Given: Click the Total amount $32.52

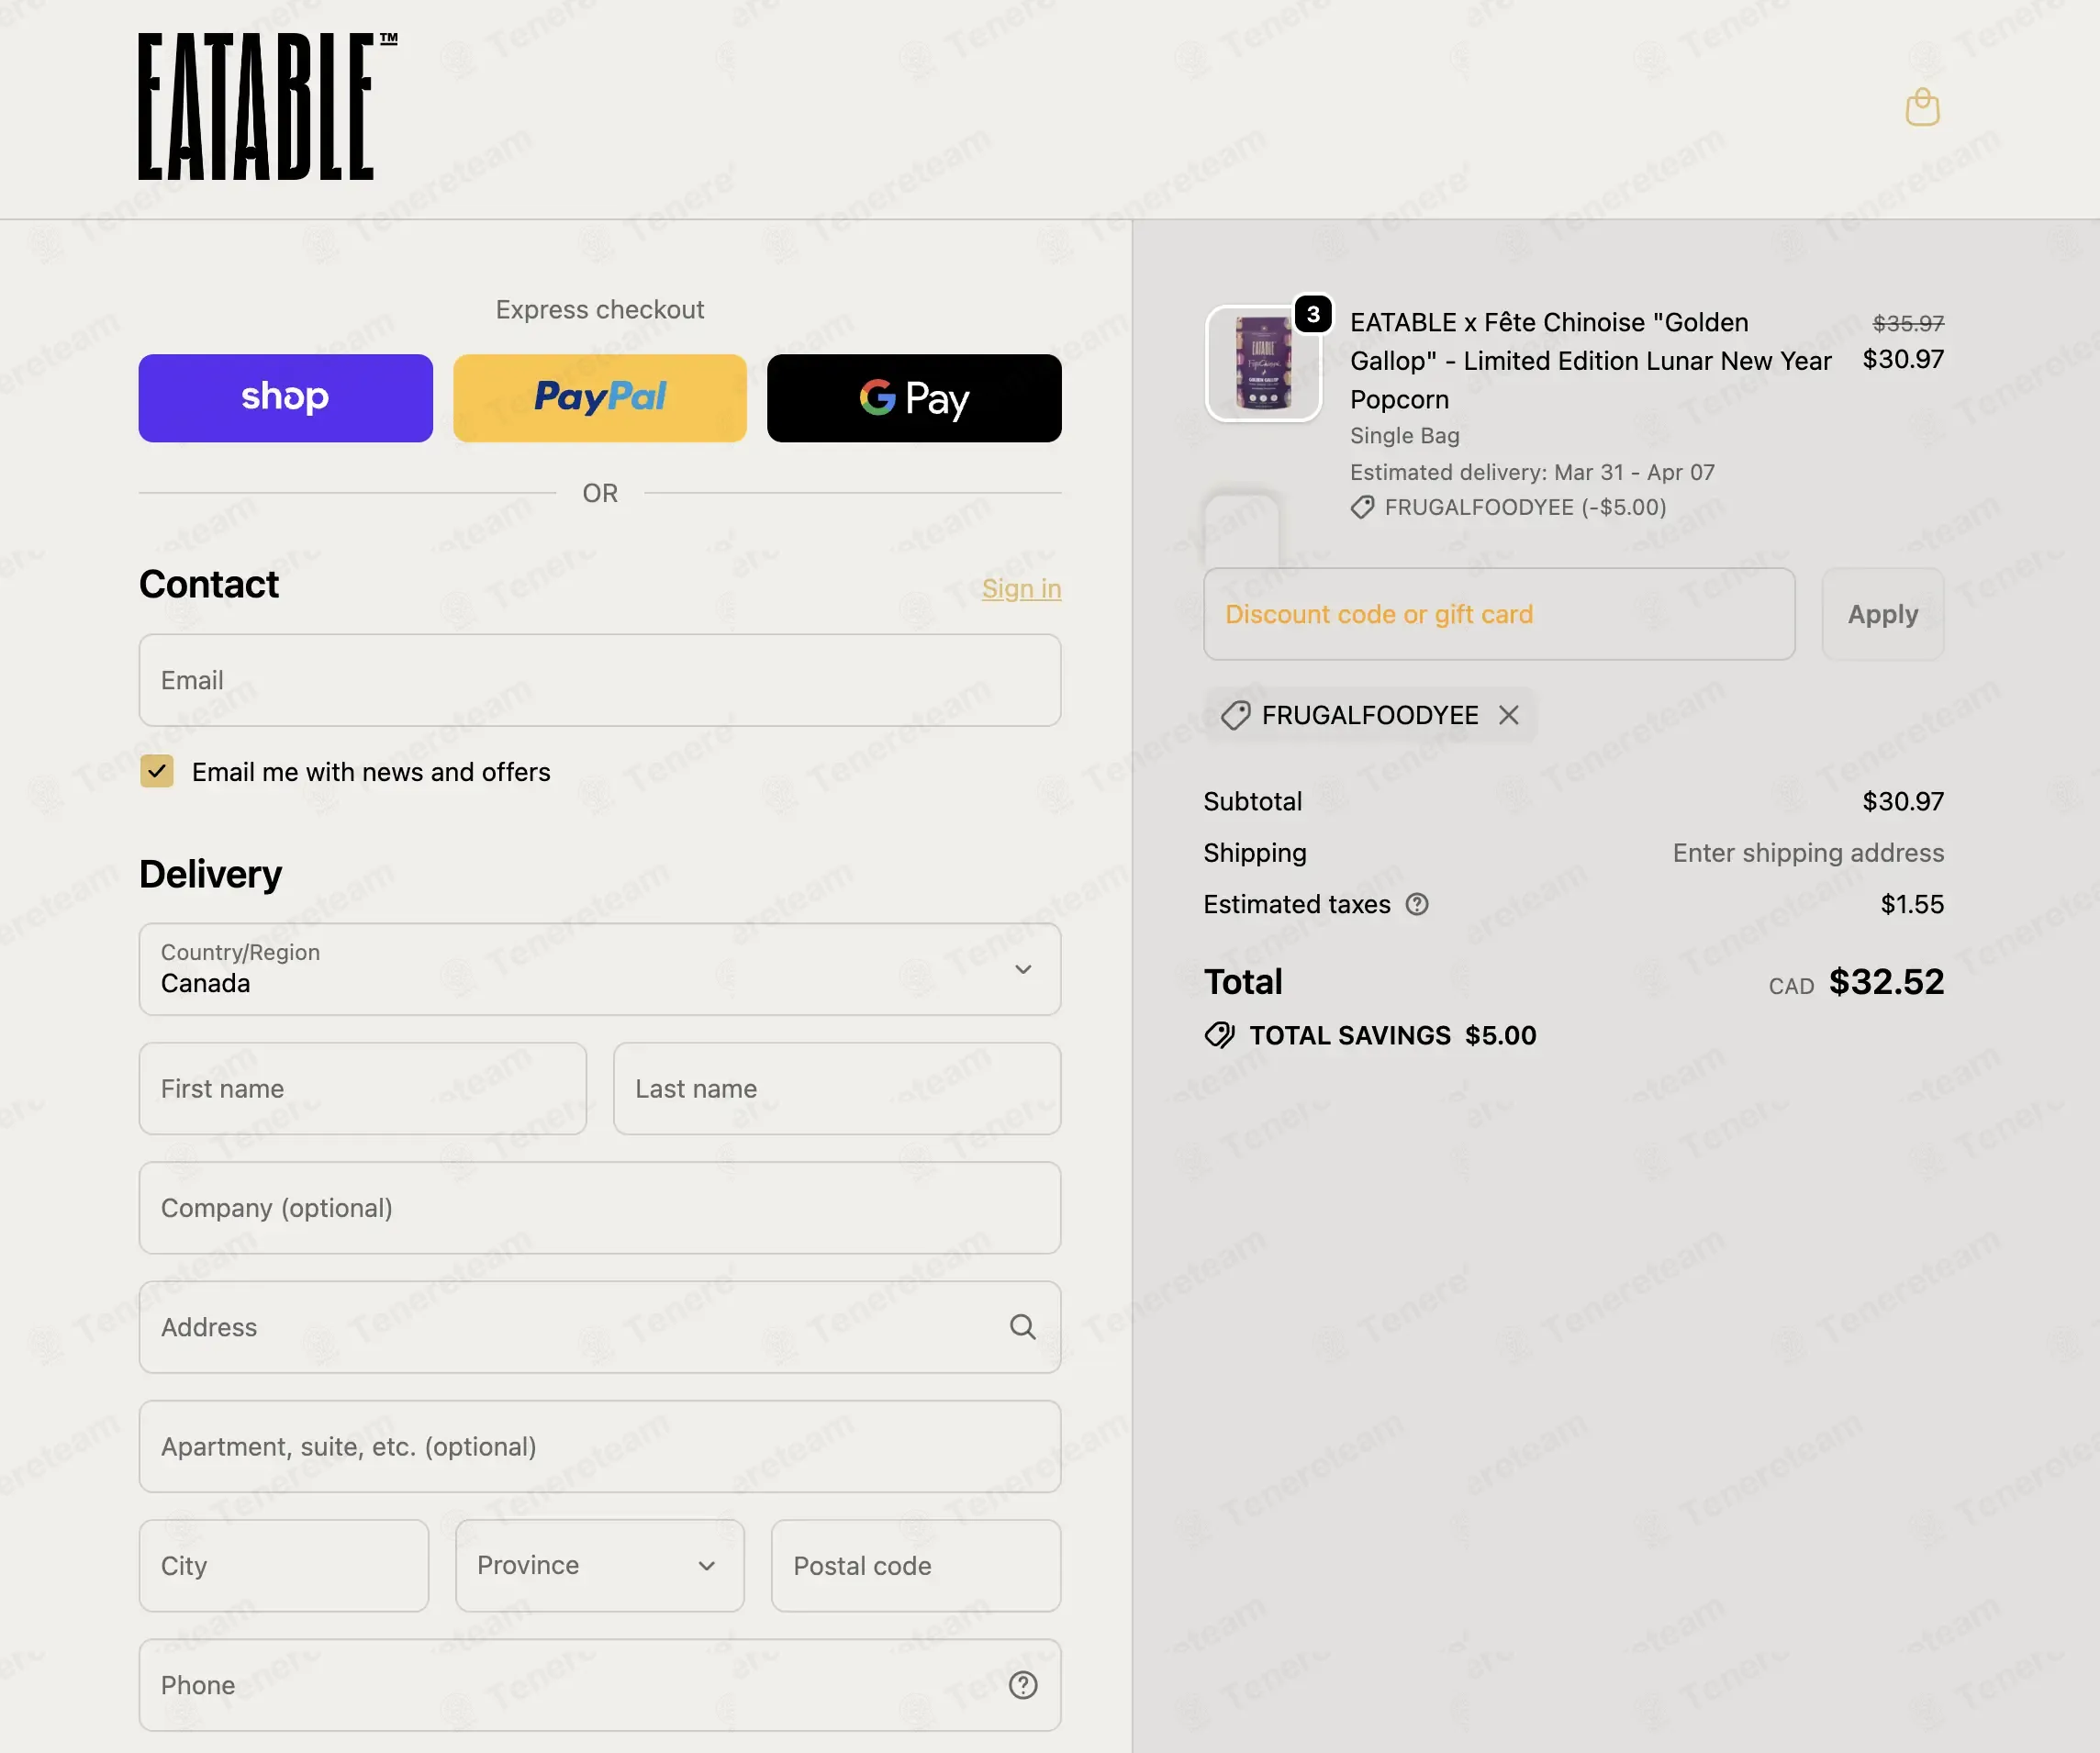Looking at the screenshot, I should point(1886,981).
